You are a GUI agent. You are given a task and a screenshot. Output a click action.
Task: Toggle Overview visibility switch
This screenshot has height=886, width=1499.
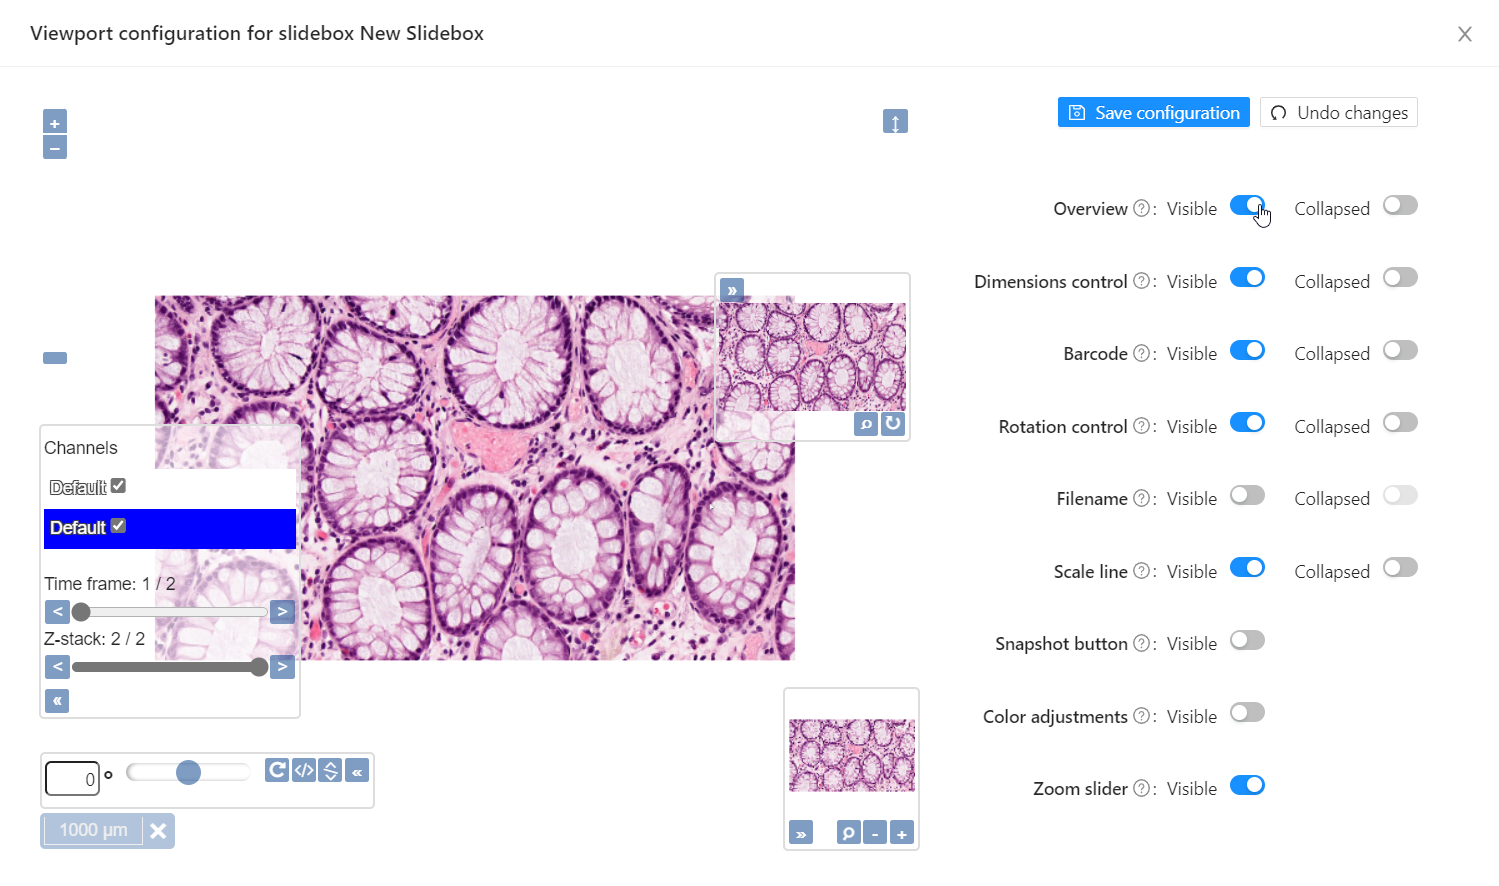pyautogui.click(x=1247, y=206)
